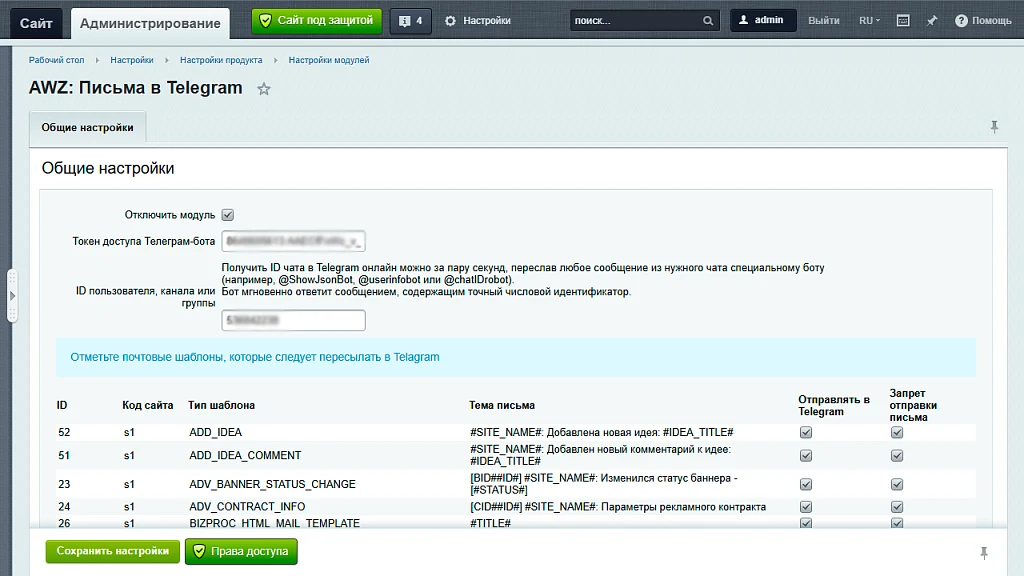Click the bottom bar pin icon
1024x576 pixels.
[x=984, y=553]
